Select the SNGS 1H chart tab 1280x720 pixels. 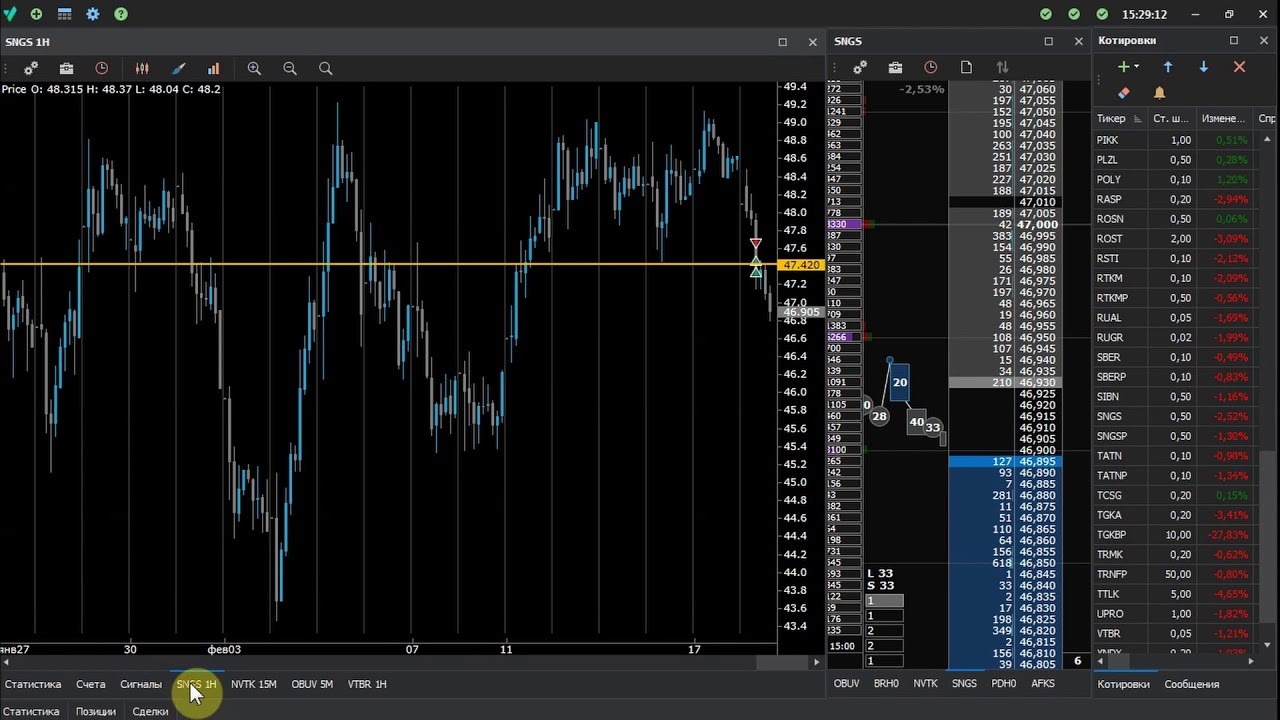tap(196, 684)
